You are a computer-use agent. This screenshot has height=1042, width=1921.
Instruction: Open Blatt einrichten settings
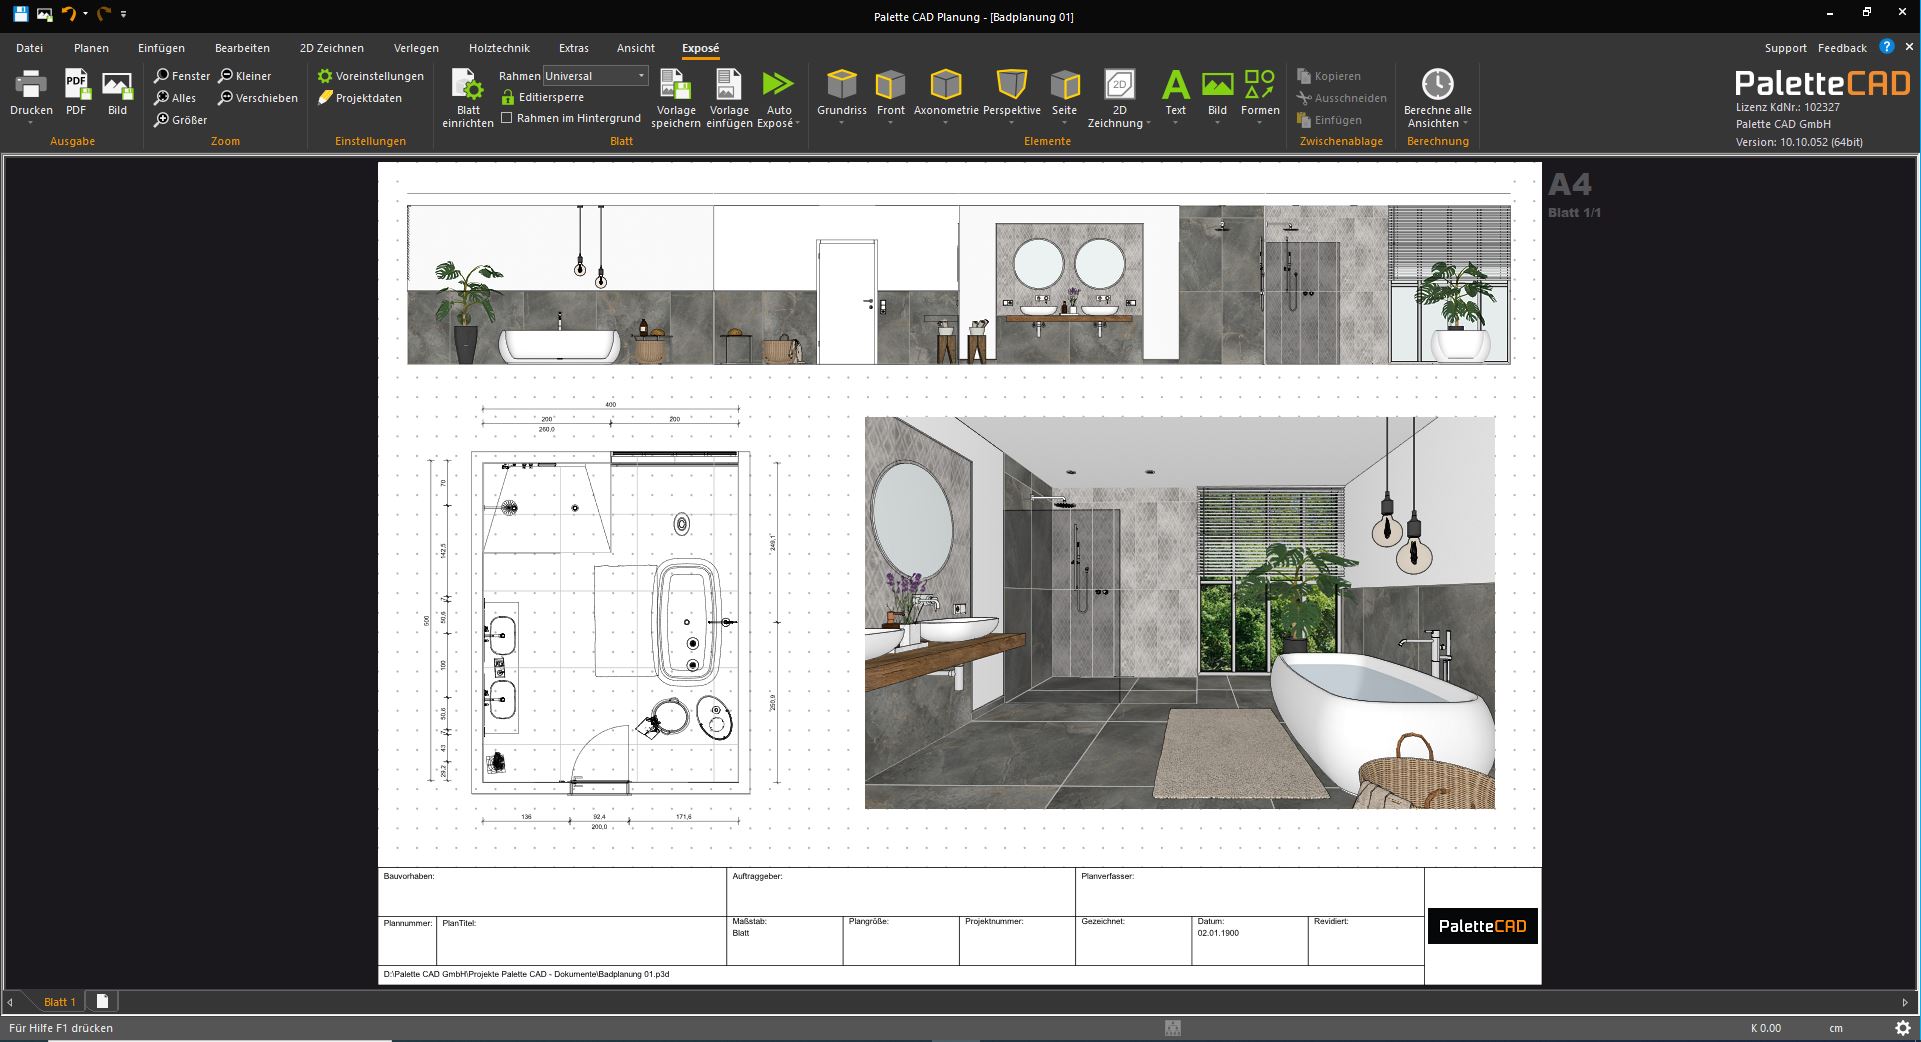coord(467,95)
